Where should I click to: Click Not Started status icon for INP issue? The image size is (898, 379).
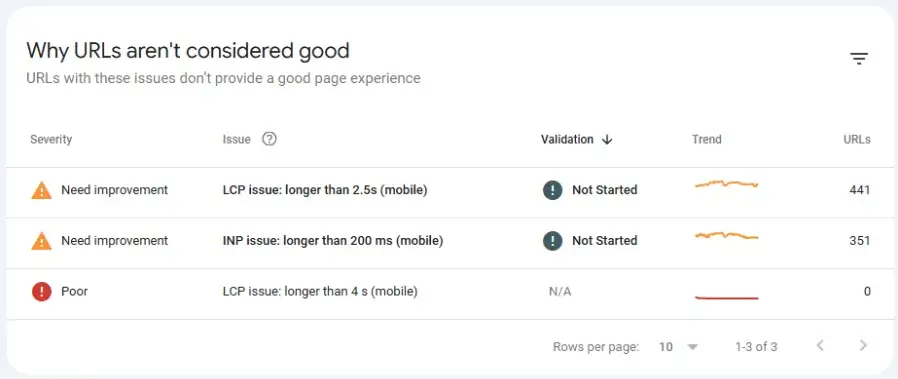[x=553, y=240]
